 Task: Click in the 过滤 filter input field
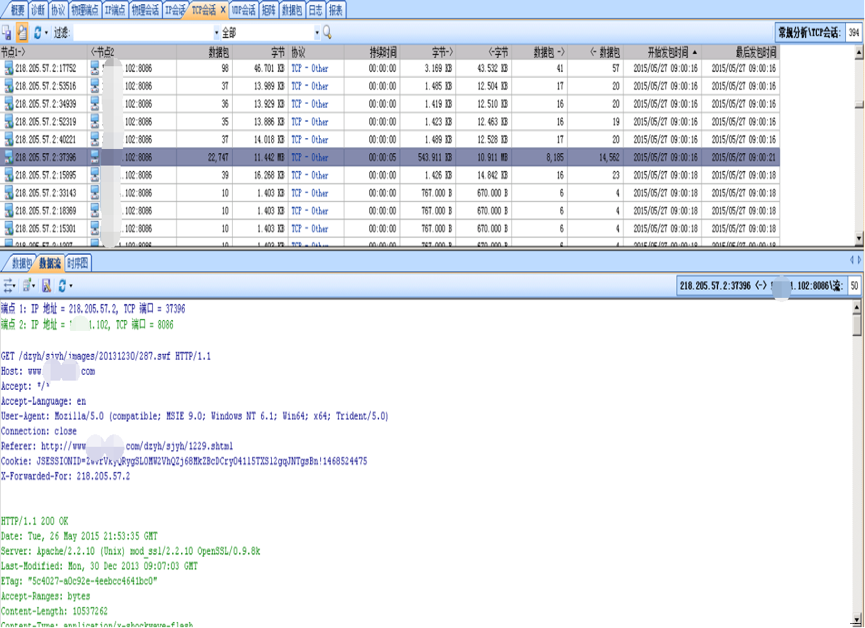140,33
